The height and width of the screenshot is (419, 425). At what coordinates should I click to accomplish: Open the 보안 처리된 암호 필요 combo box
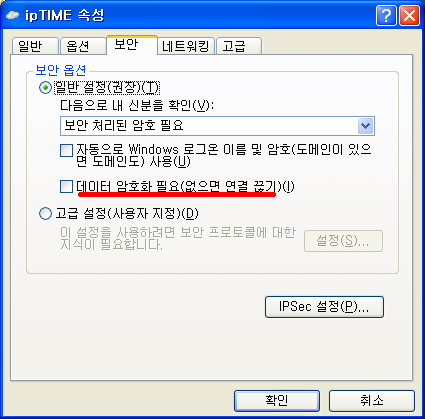pos(217,126)
